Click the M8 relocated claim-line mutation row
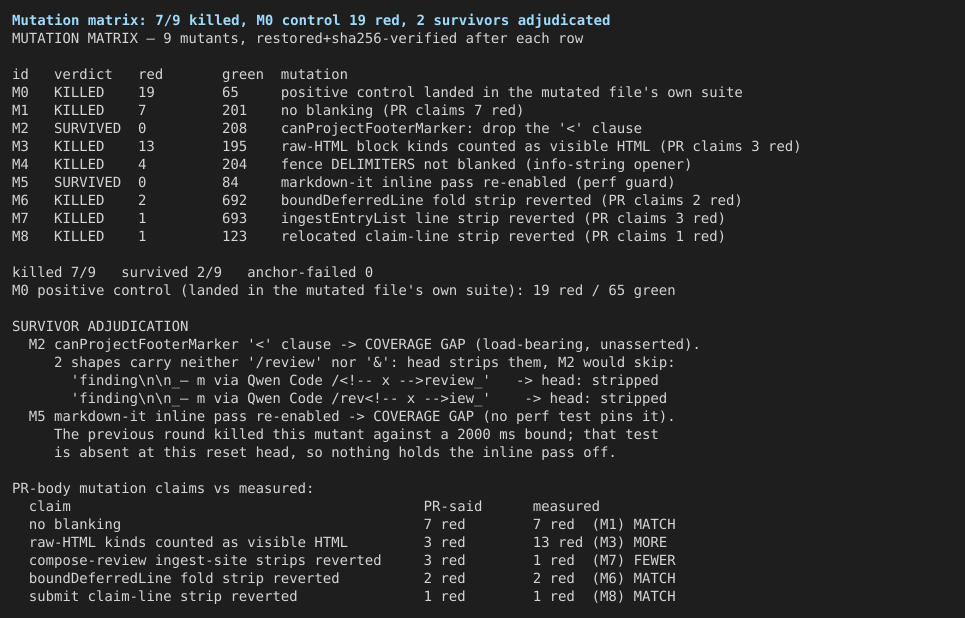The height and width of the screenshot is (618, 965). tap(369, 236)
